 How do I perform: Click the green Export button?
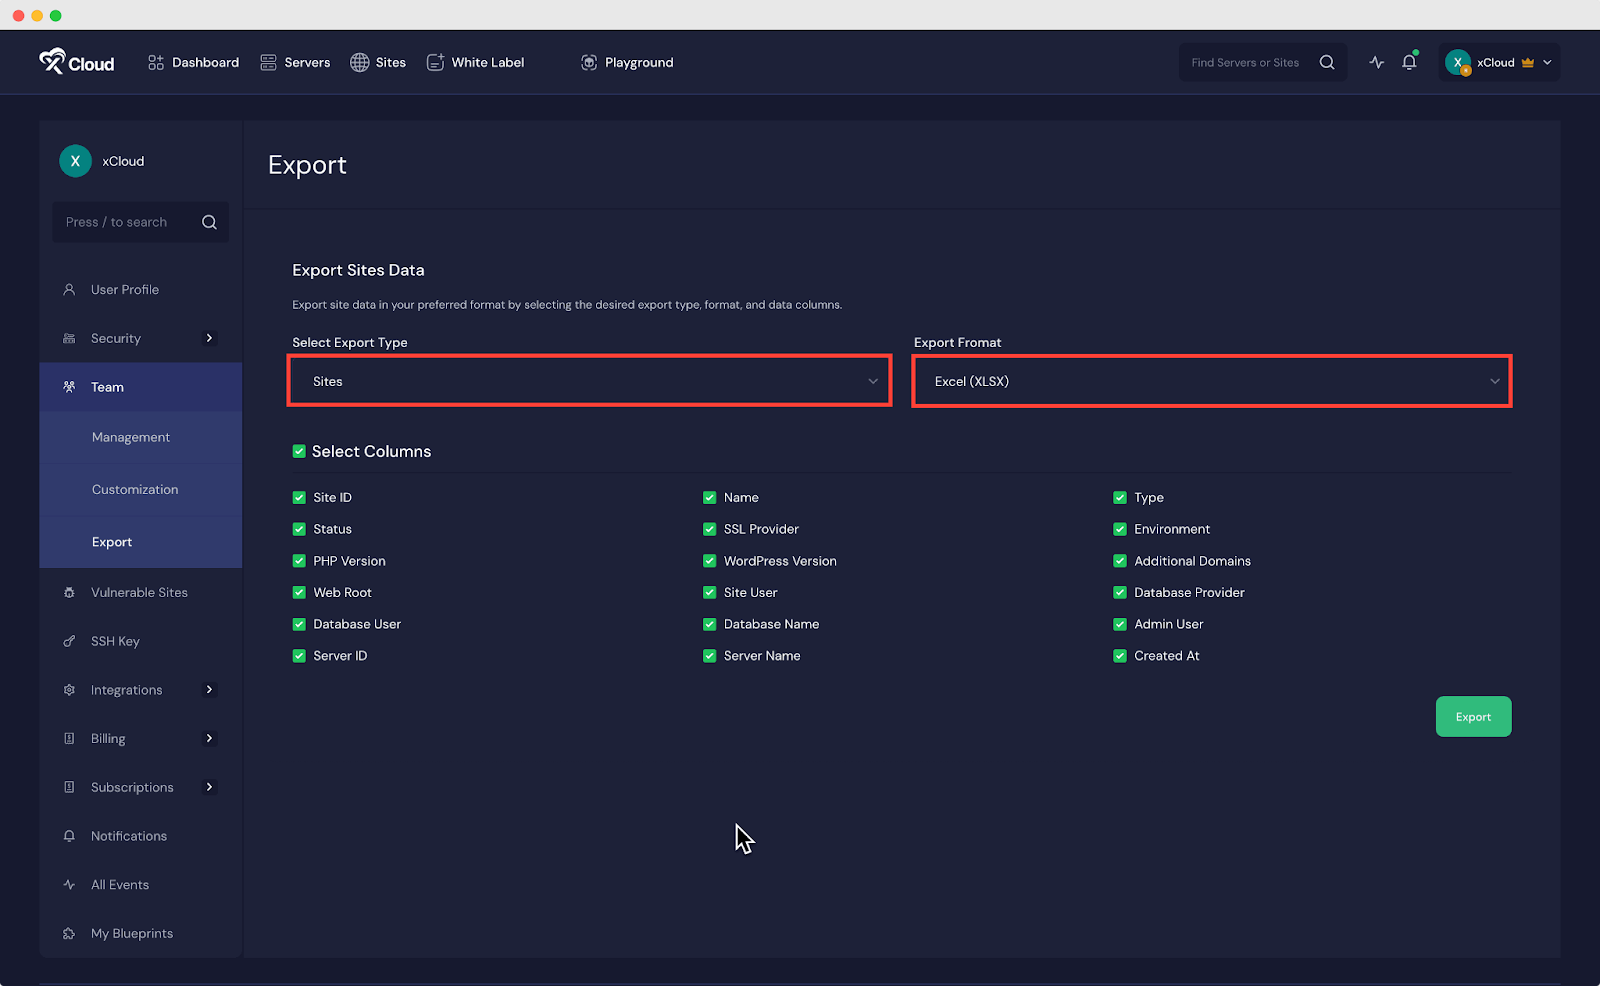[1473, 716]
